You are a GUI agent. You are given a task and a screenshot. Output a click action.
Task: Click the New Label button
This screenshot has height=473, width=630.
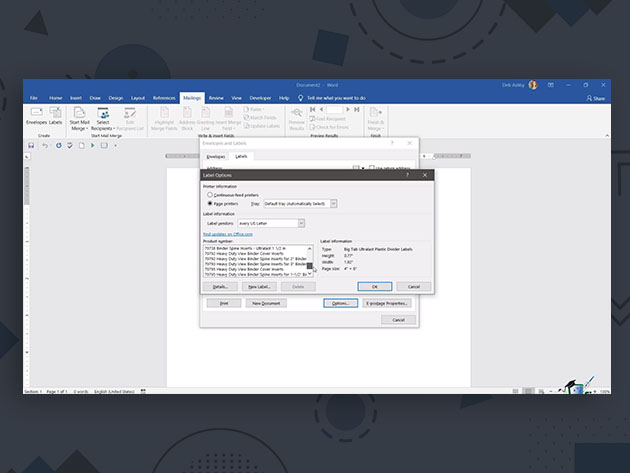pos(259,287)
